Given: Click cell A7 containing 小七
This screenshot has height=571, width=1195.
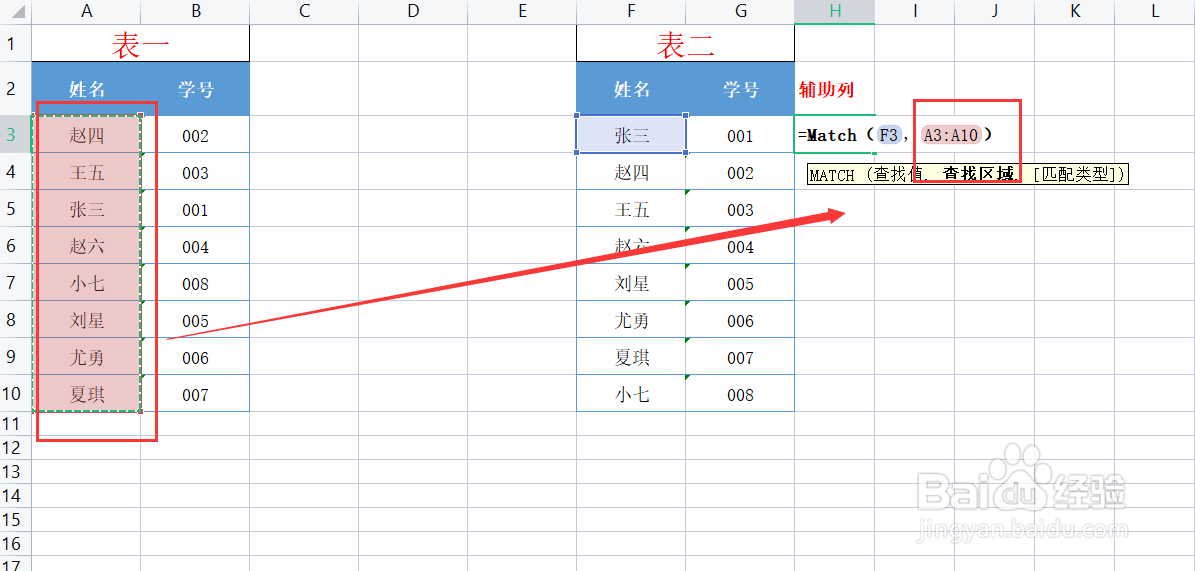Looking at the screenshot, I should tap(86, 282).
